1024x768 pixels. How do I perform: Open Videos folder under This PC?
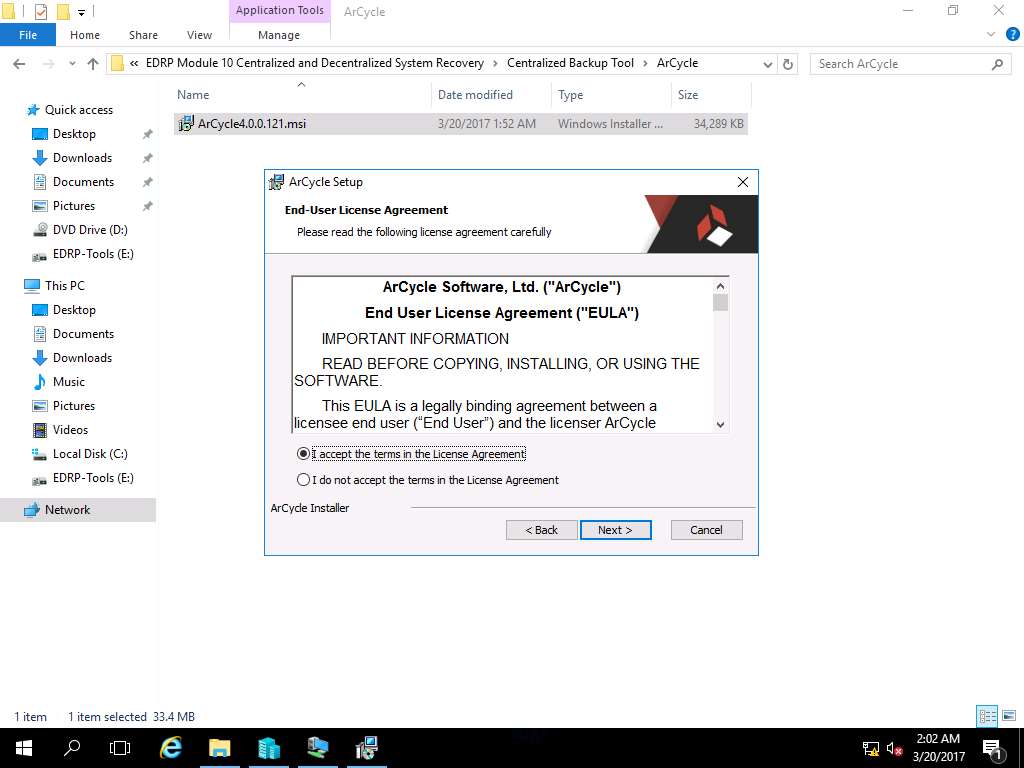click(x=70, y=430)
